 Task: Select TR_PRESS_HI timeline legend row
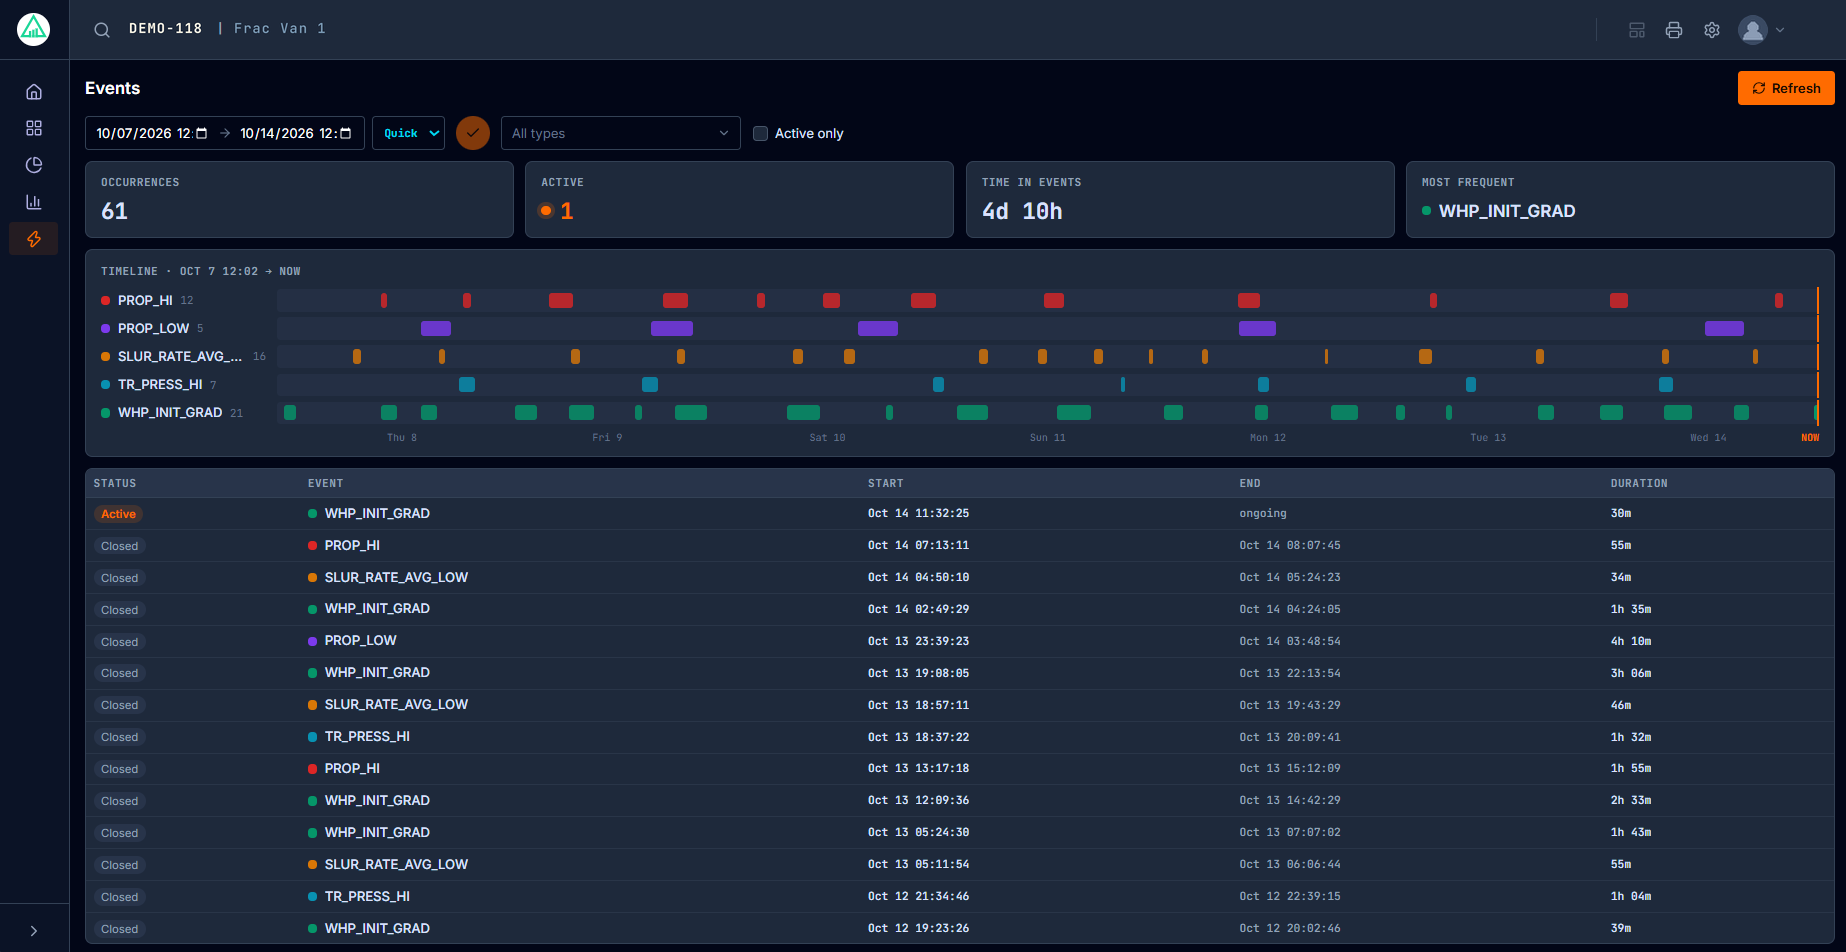pyautogui.click(x=159, y=384)
